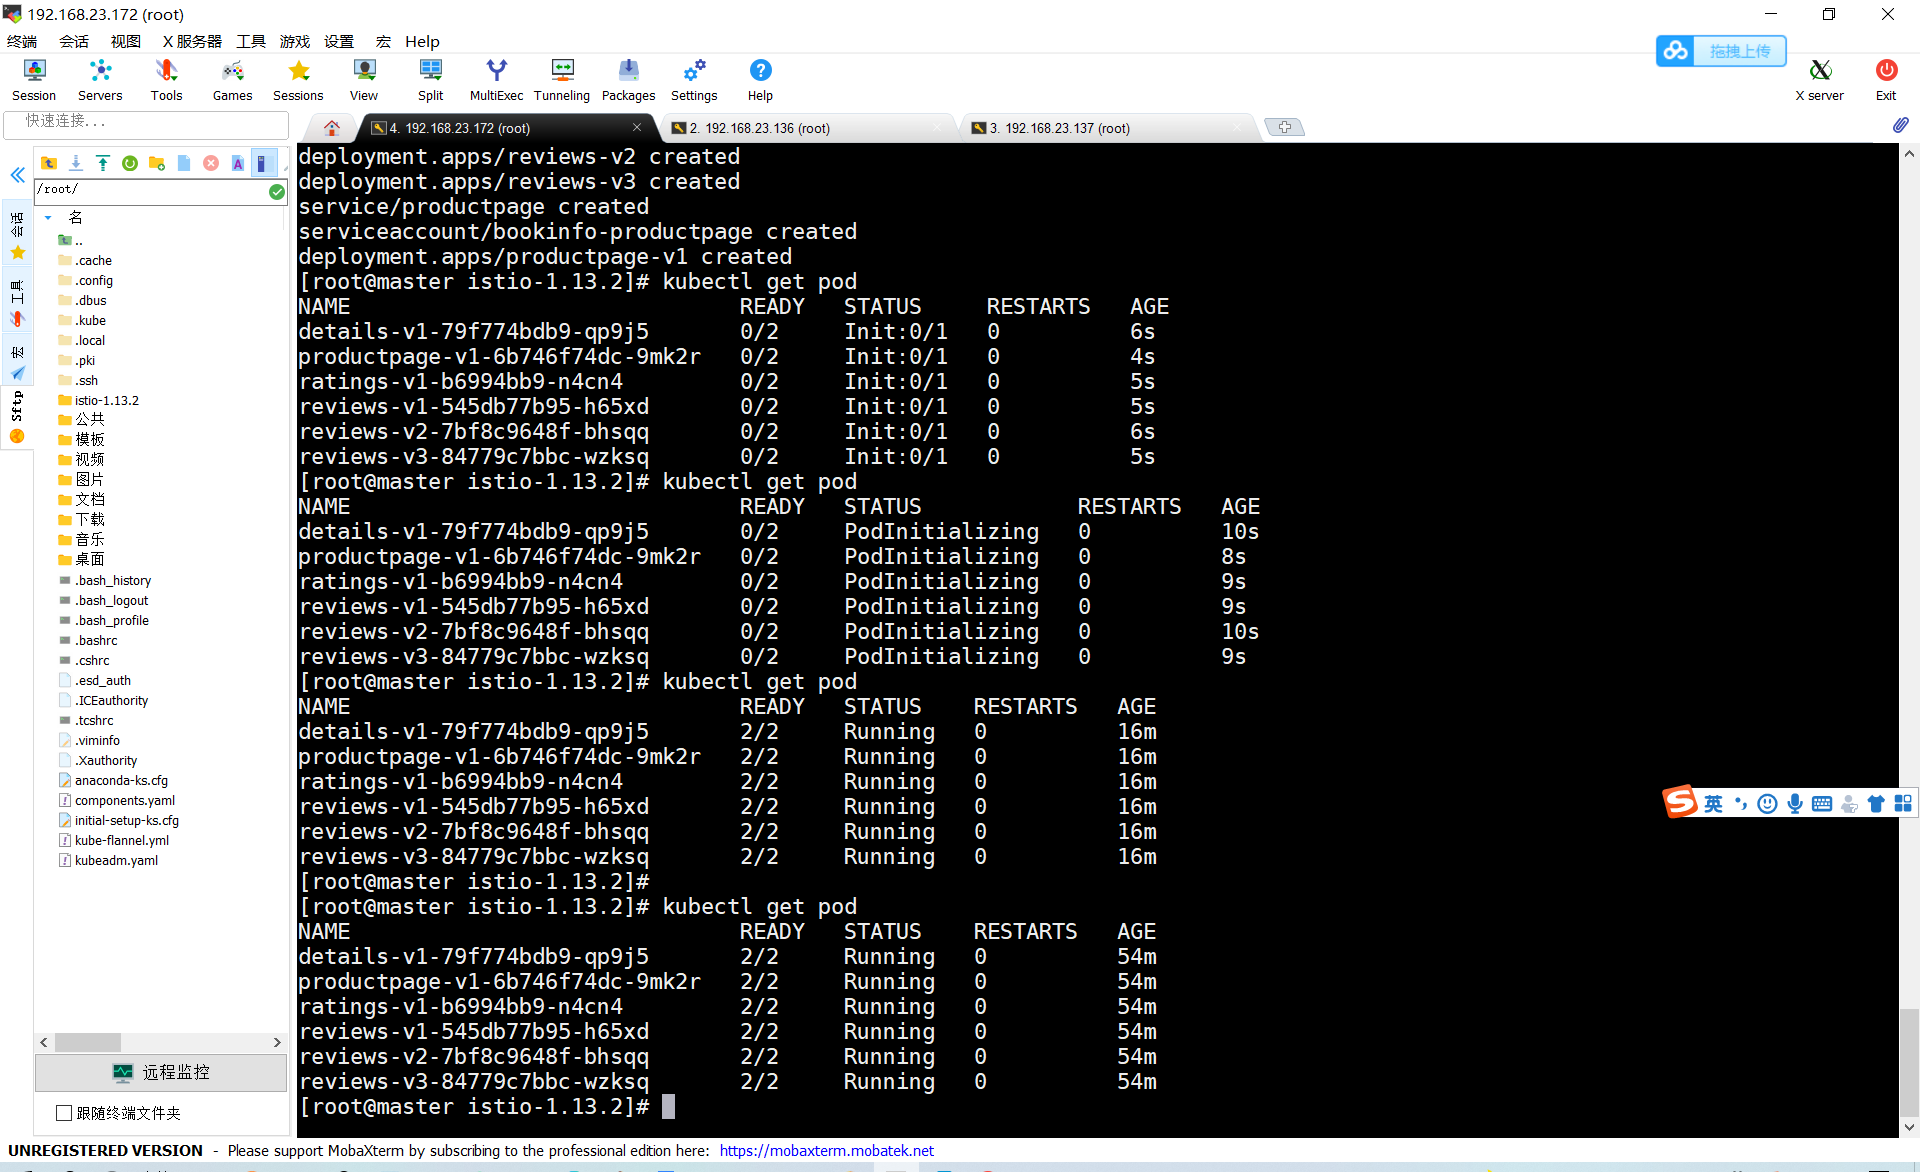
Task: Click the 远程监控 button
Action: (x=161, y=1072)
